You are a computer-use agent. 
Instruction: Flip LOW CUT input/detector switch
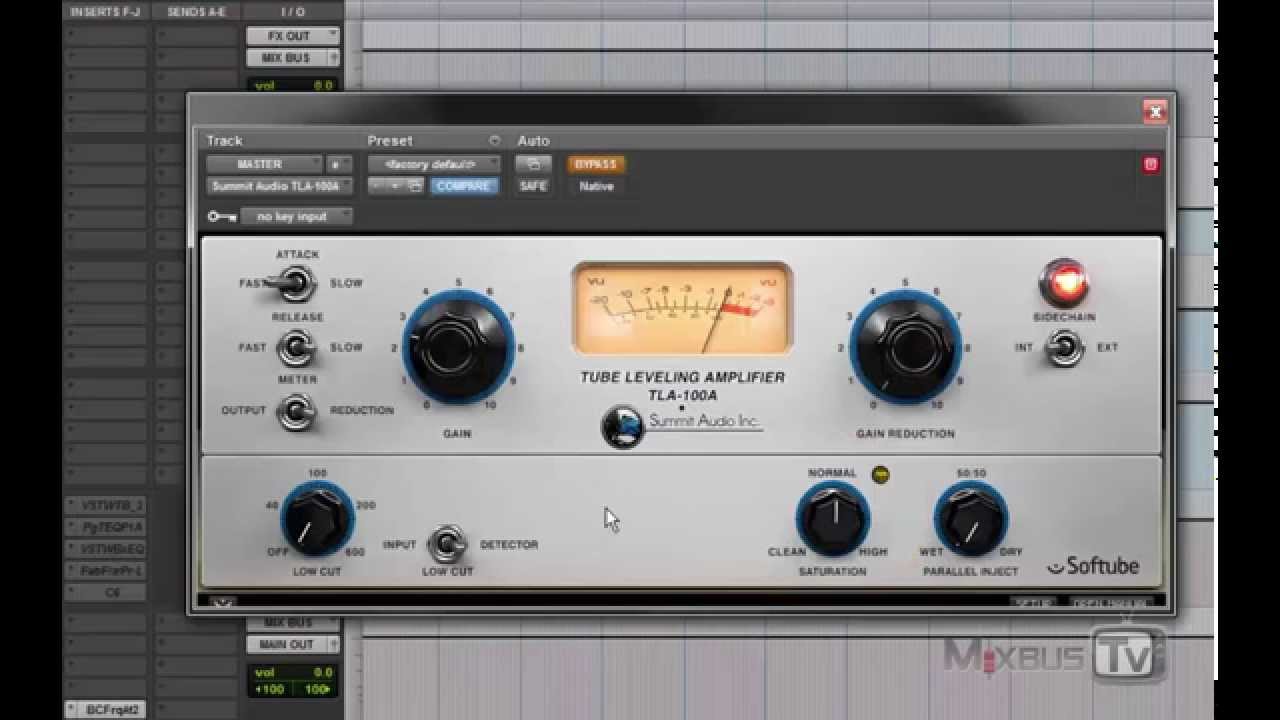click(447, 545)
